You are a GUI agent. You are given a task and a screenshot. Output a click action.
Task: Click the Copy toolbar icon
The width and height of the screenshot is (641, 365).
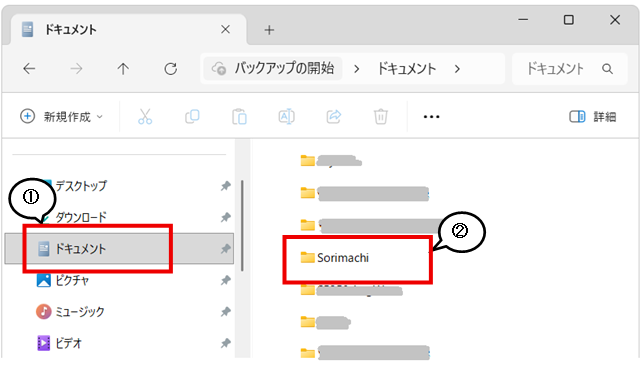click(x=192, y=116)
